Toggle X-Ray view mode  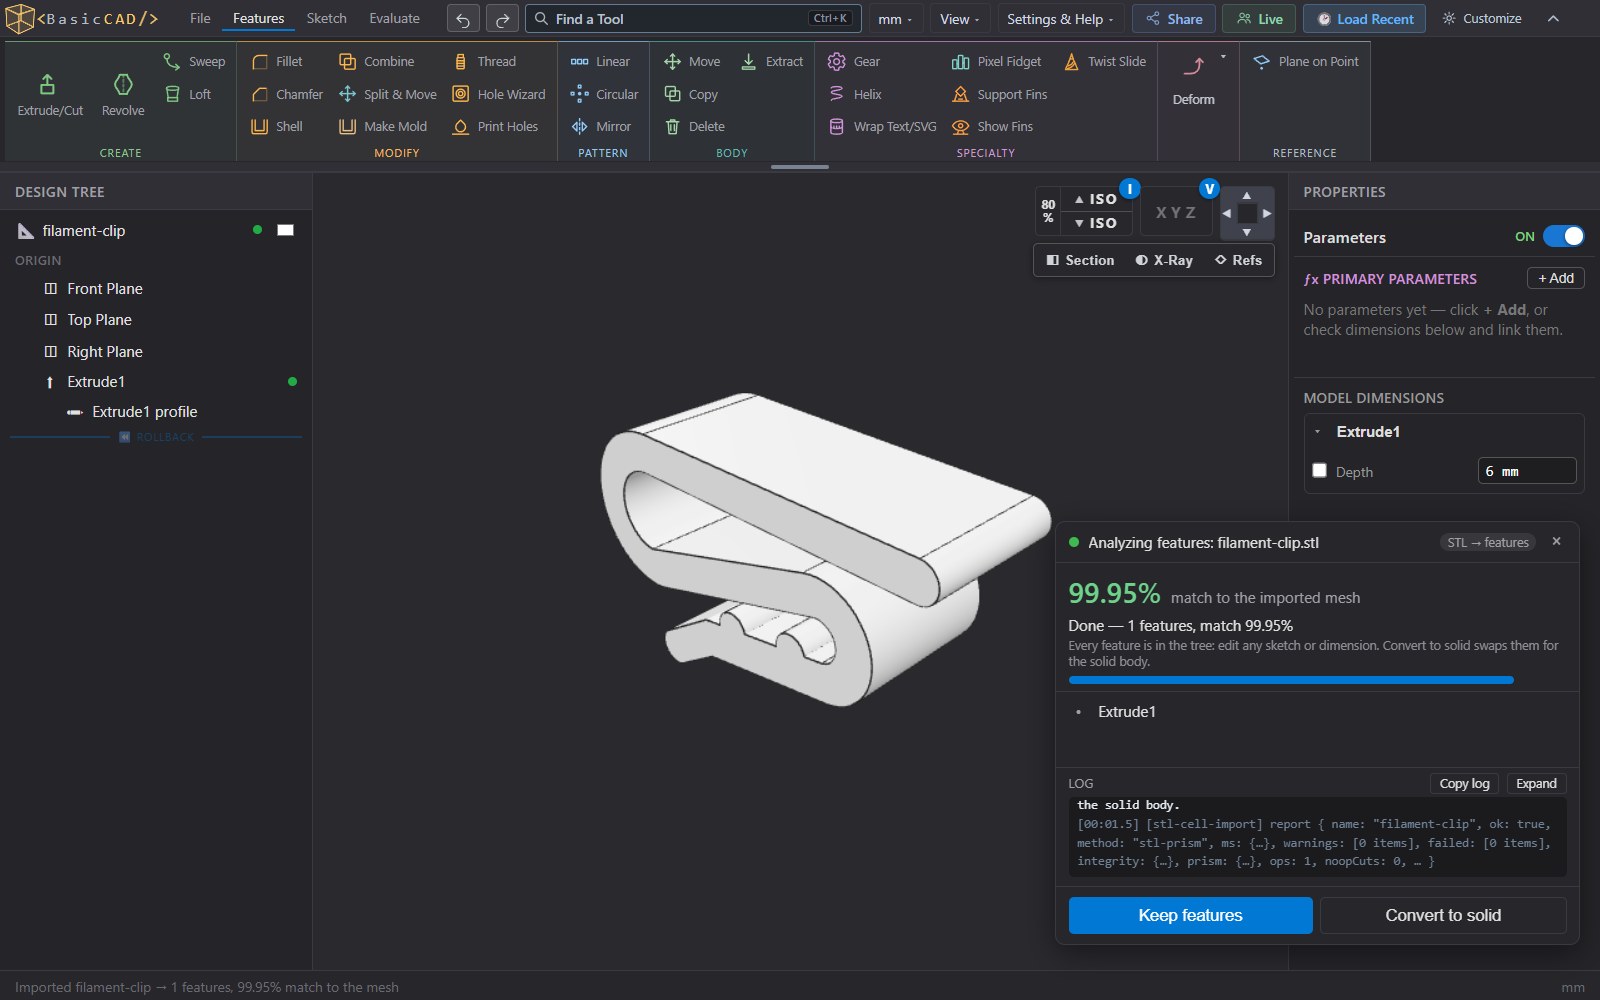click(x=1164, y=260)
